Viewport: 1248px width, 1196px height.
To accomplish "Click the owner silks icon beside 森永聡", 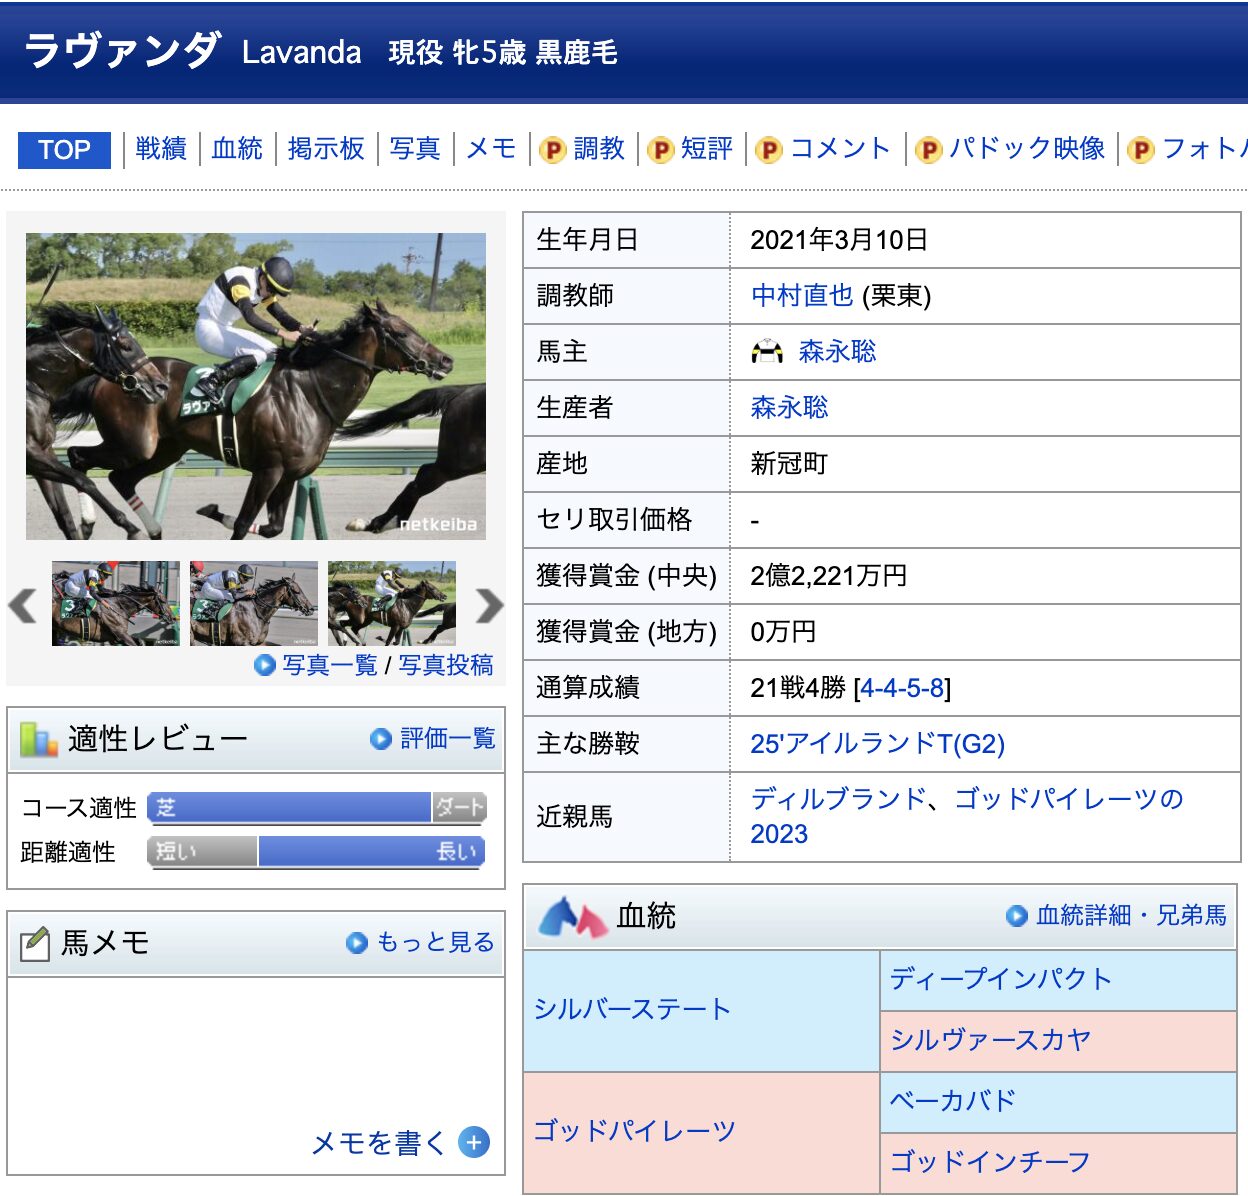I will point(767,351).
